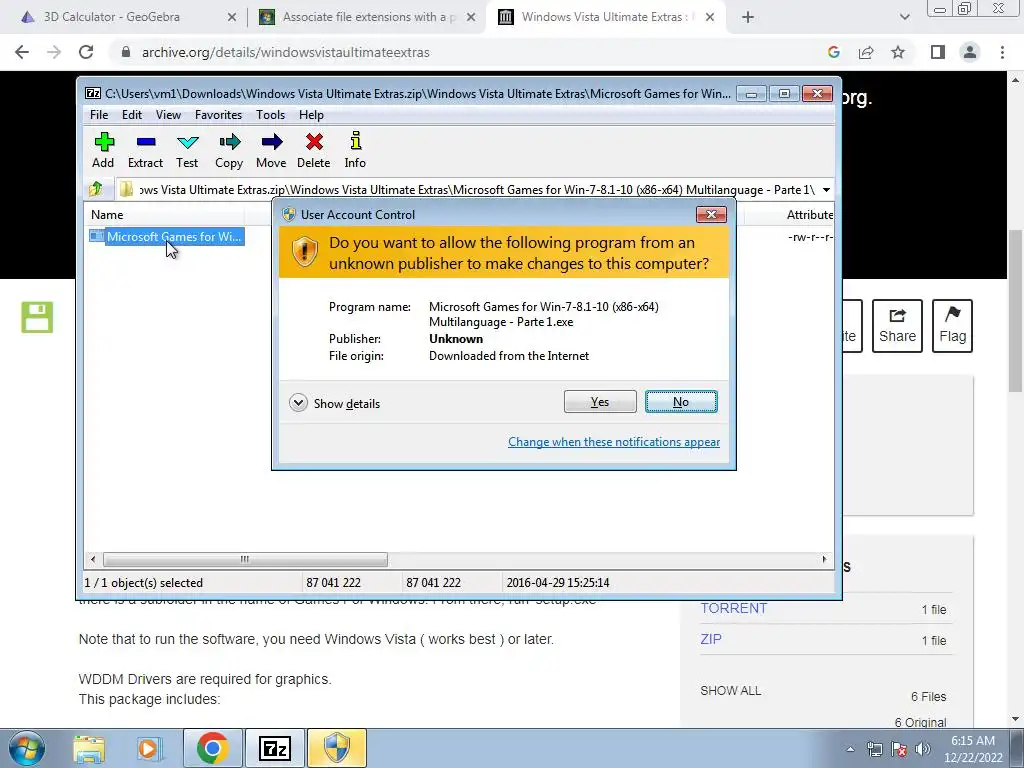The height and width of the screenshot is (768, 1024).
Task: Click the Copy toolbar icon
Action: tap(229, 151)
